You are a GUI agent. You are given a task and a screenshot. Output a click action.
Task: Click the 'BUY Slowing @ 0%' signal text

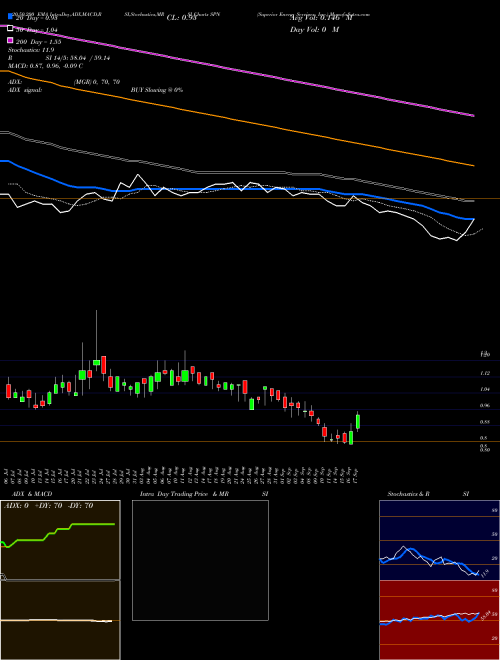click(157, 90)
